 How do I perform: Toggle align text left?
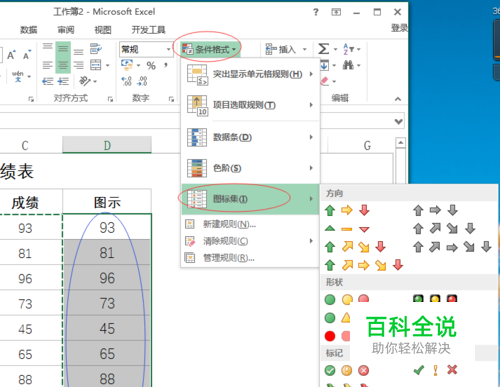pos(48,65)
